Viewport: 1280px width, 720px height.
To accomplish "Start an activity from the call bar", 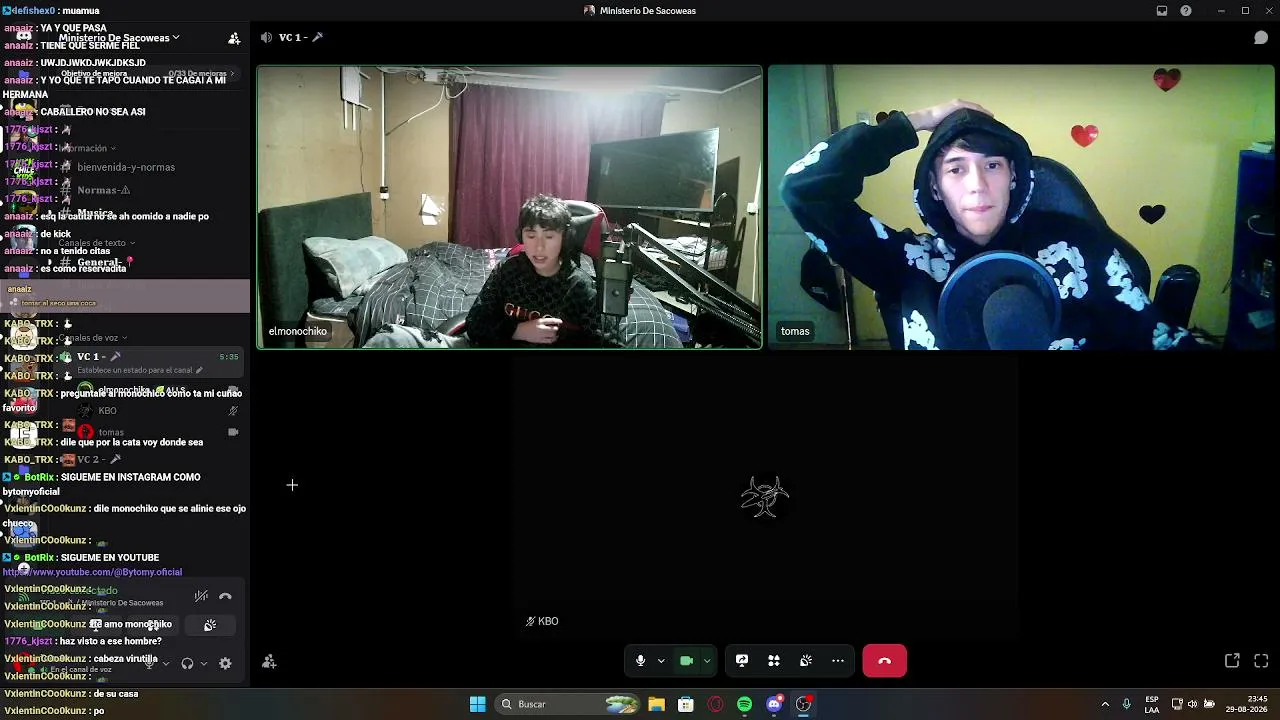I will click(774, 661).
